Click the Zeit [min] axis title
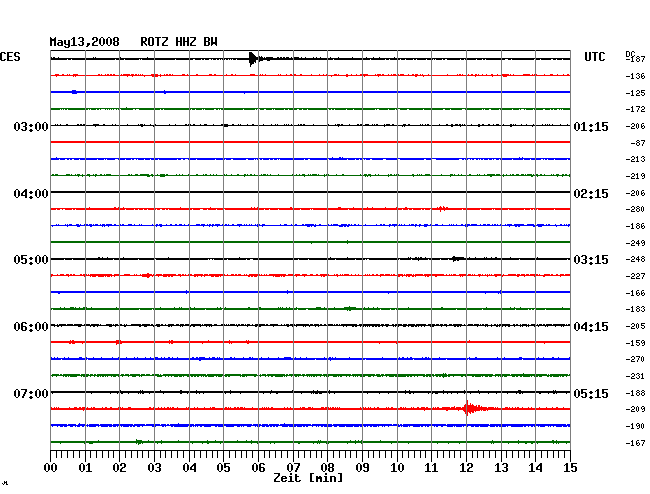 click(x=308, y=478)
